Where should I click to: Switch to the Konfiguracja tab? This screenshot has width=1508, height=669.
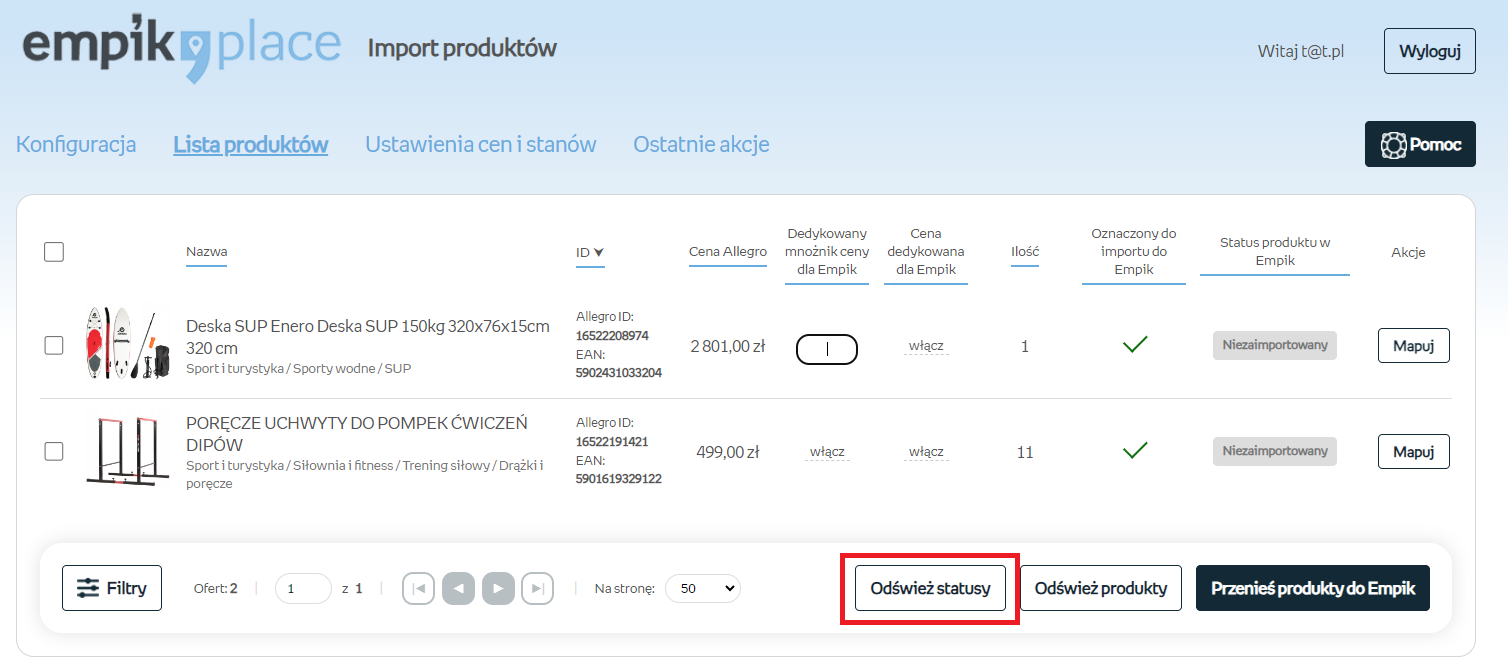[76, 144]
